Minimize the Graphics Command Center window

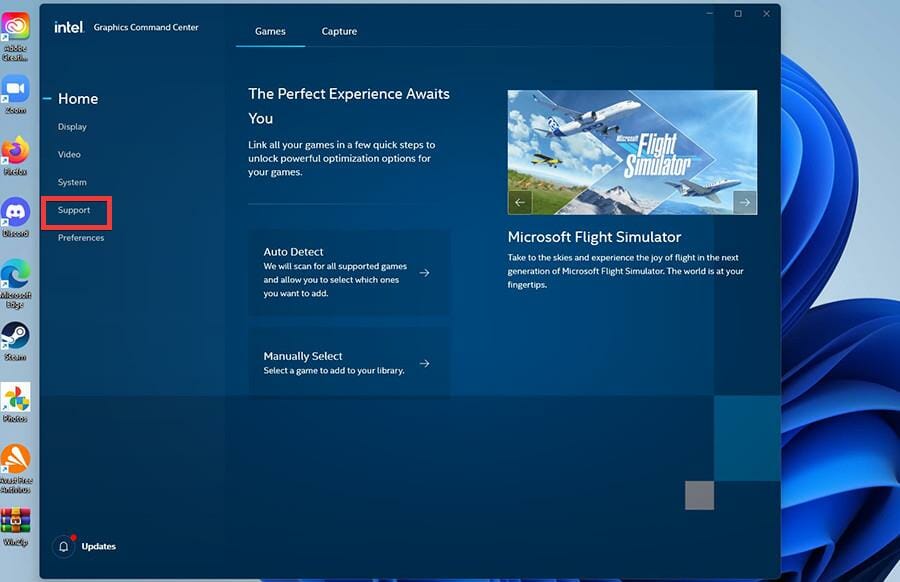[x=710, y=14]
